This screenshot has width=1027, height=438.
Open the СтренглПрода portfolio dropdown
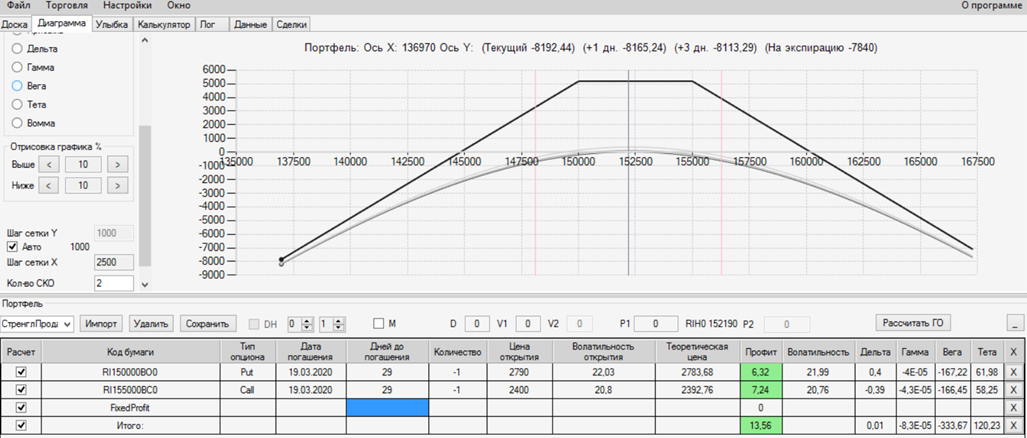(37, 323)
